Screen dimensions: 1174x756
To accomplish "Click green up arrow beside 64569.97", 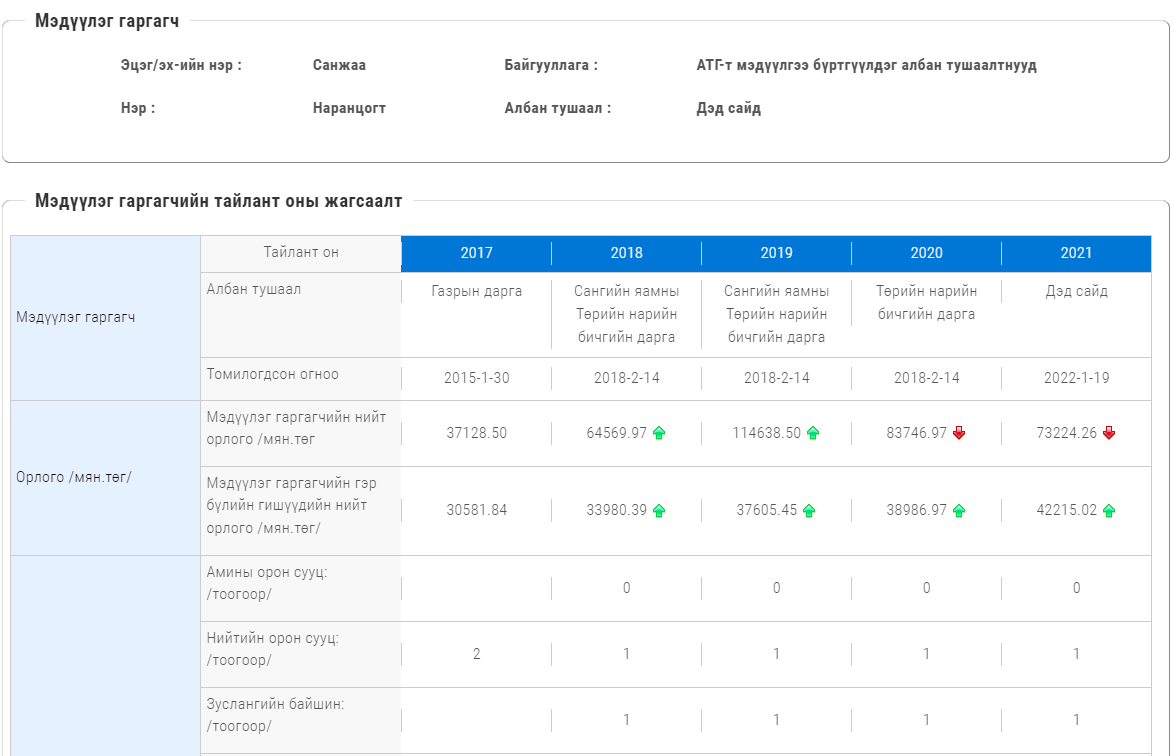I will [659, 433].
